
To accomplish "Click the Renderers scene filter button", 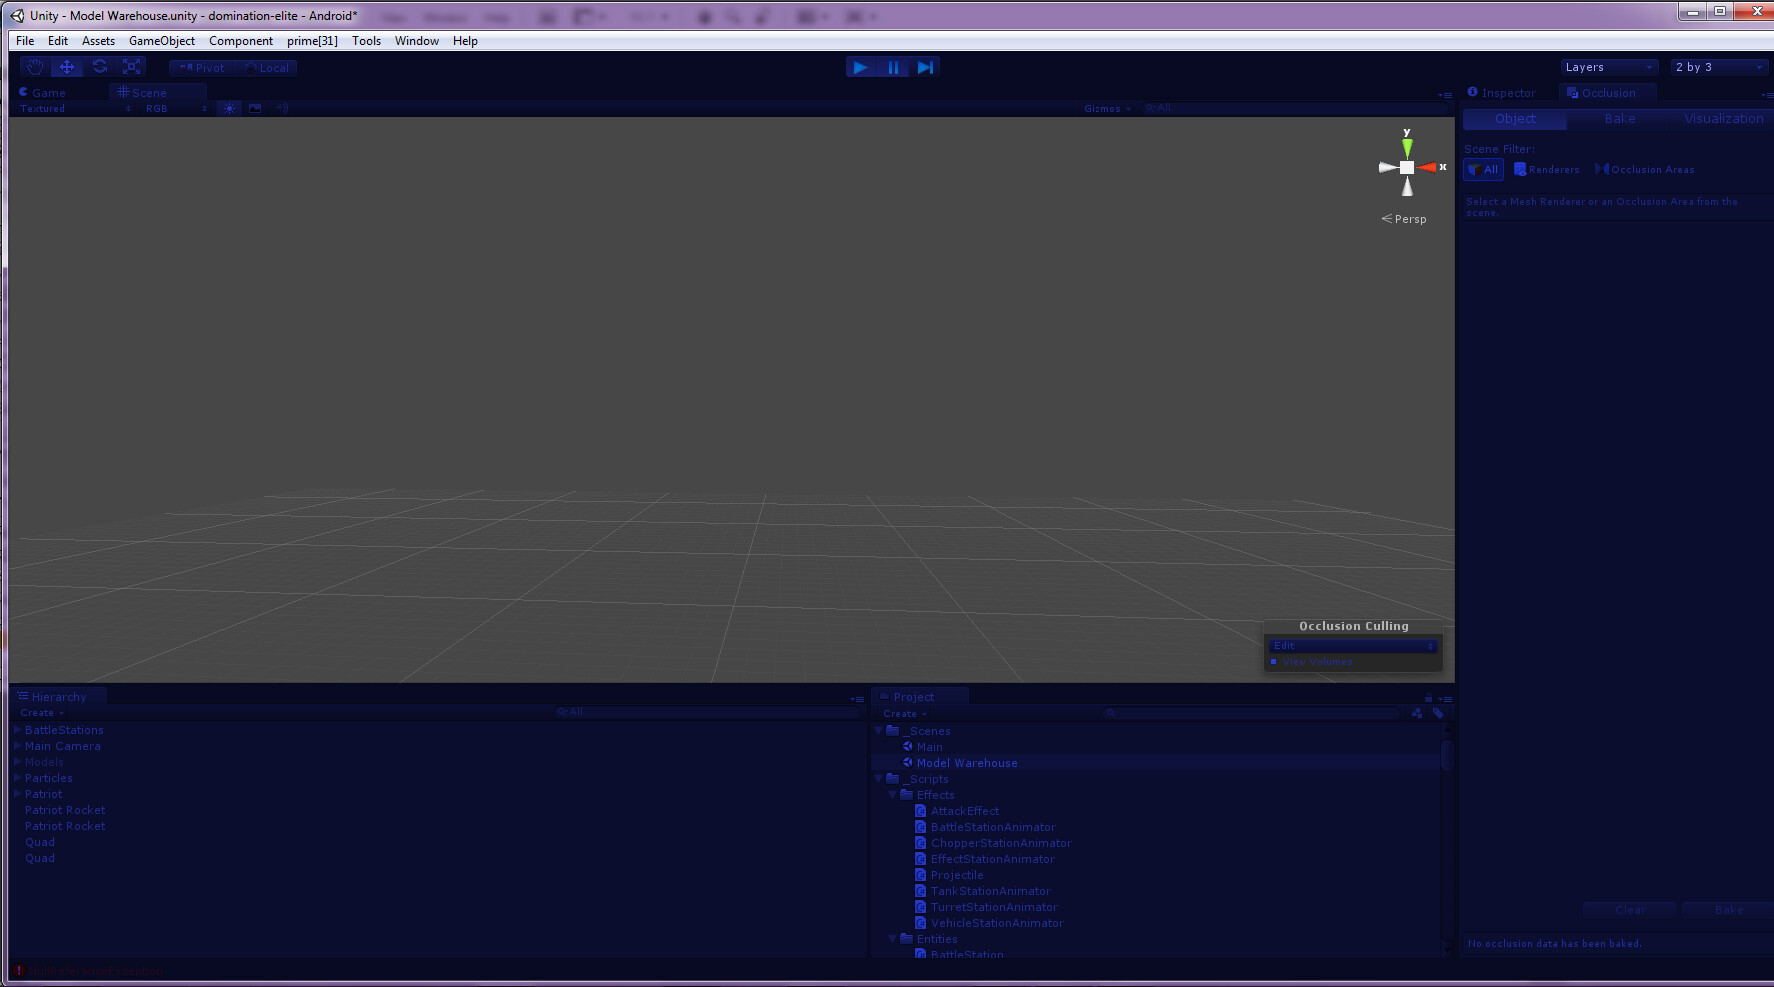I will pyautogui.click(x=1546, y=169).
